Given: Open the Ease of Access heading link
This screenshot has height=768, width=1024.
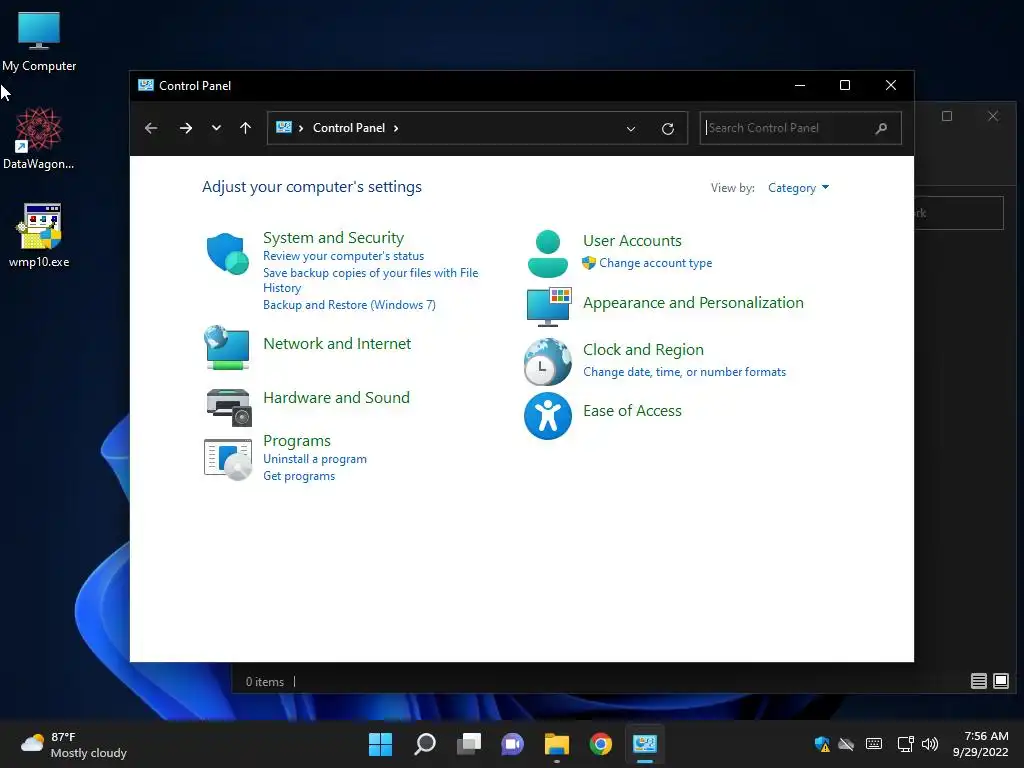Looking at the screenshot, I should (632, 411).
